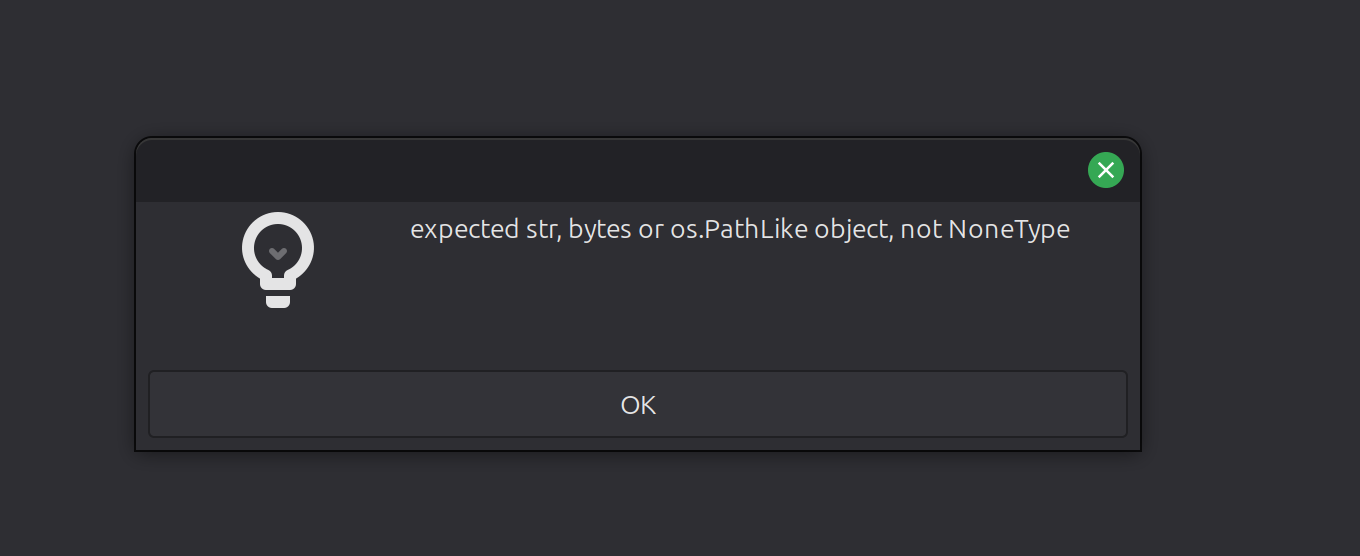Image resolution: width=1360 pixels, height=556 pixels.
Task: Click the word "str," in the error
Action: (540, 230)
